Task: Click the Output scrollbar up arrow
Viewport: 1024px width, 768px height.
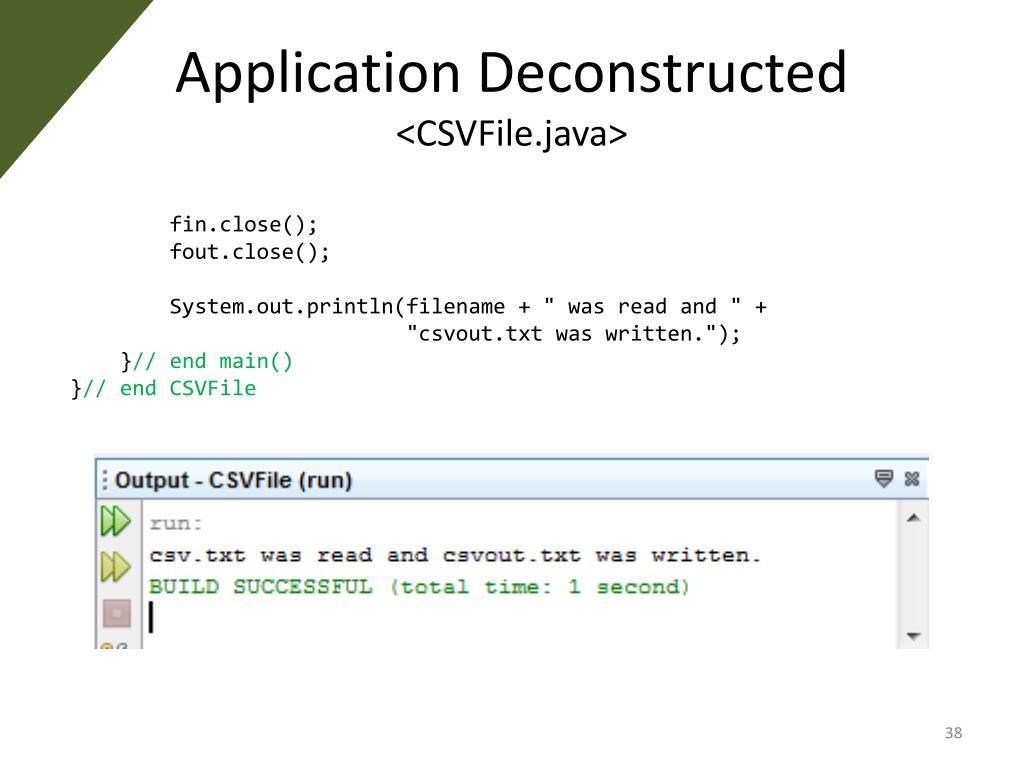Action: pos(914,518)
